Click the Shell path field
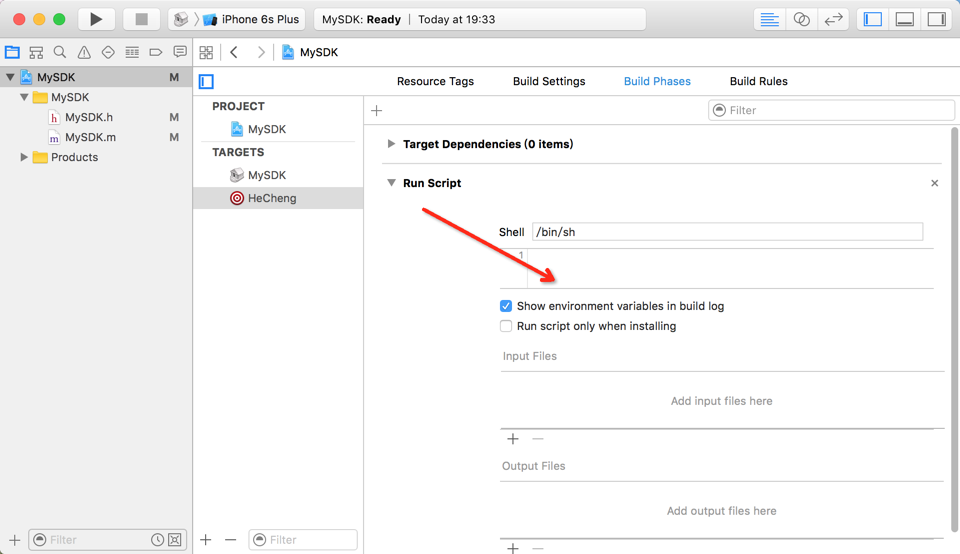 727,232
